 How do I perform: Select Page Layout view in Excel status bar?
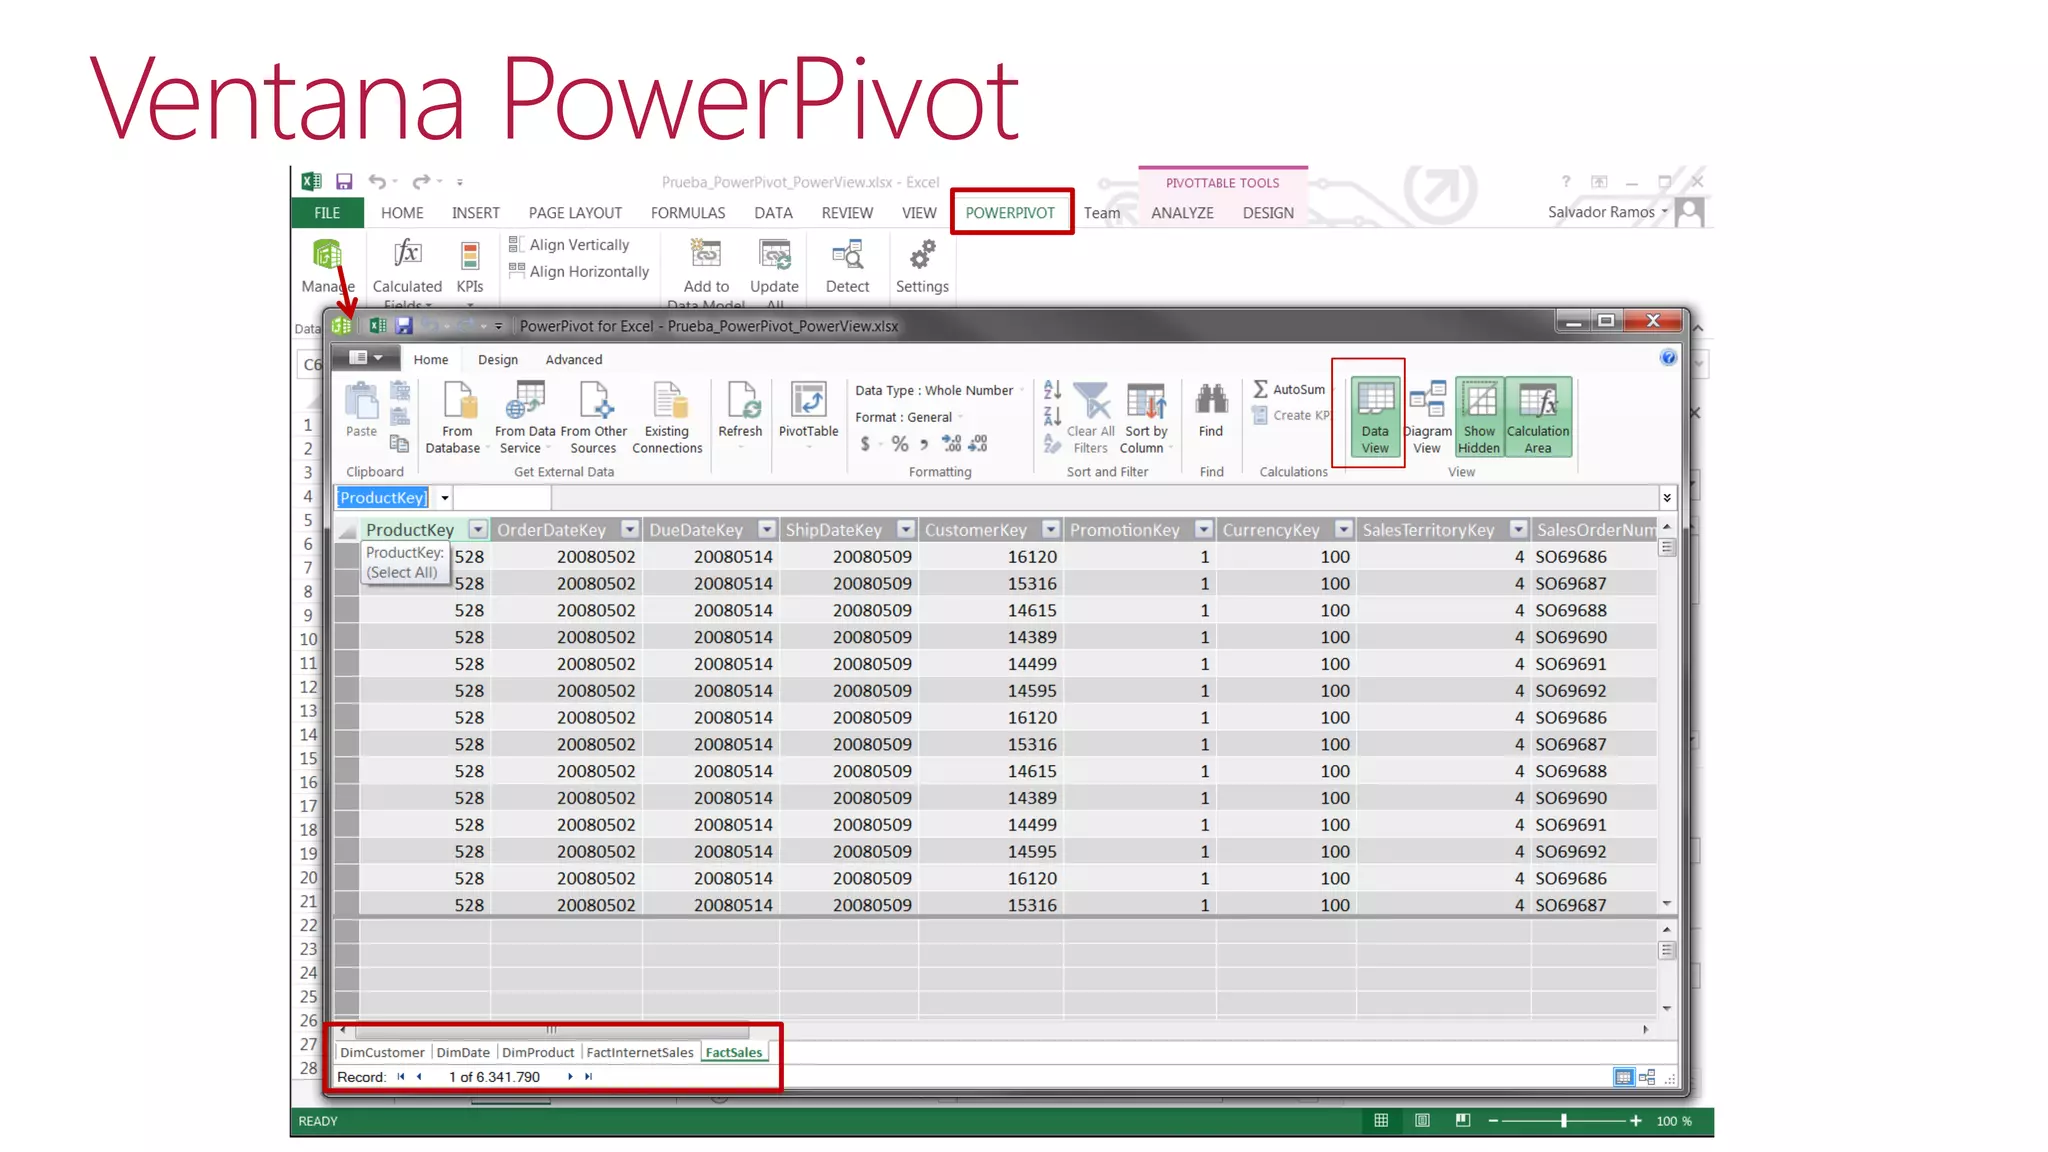click(x=1422, y=1121)
